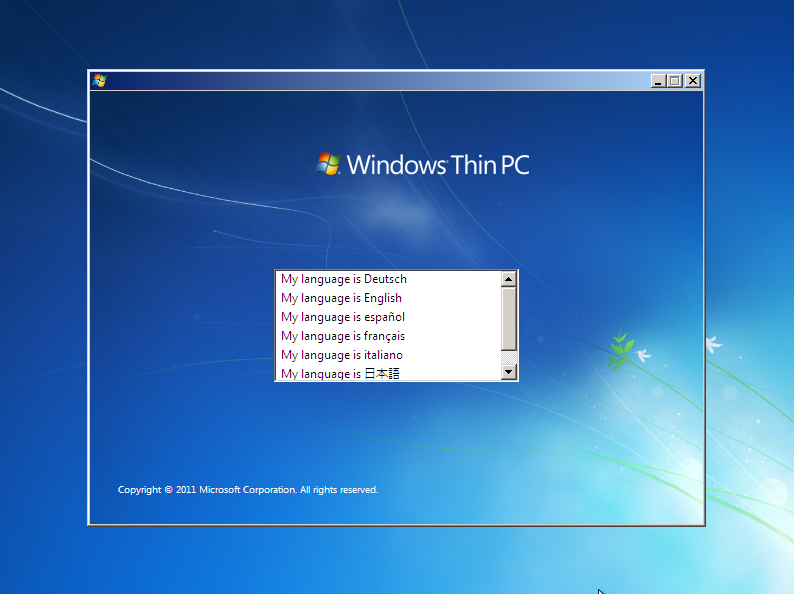Select My language is italiano
The height and width of the screenshot is (594, 794).
[388, 355]
